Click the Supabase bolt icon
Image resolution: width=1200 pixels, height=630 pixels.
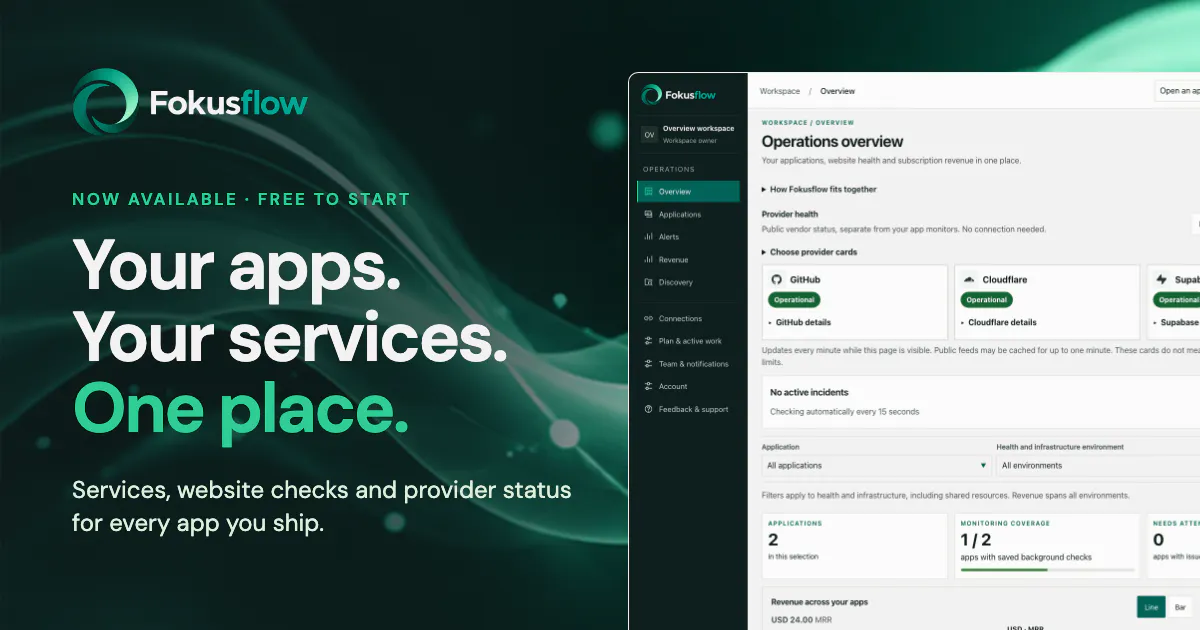click(x=1161, y=280)
